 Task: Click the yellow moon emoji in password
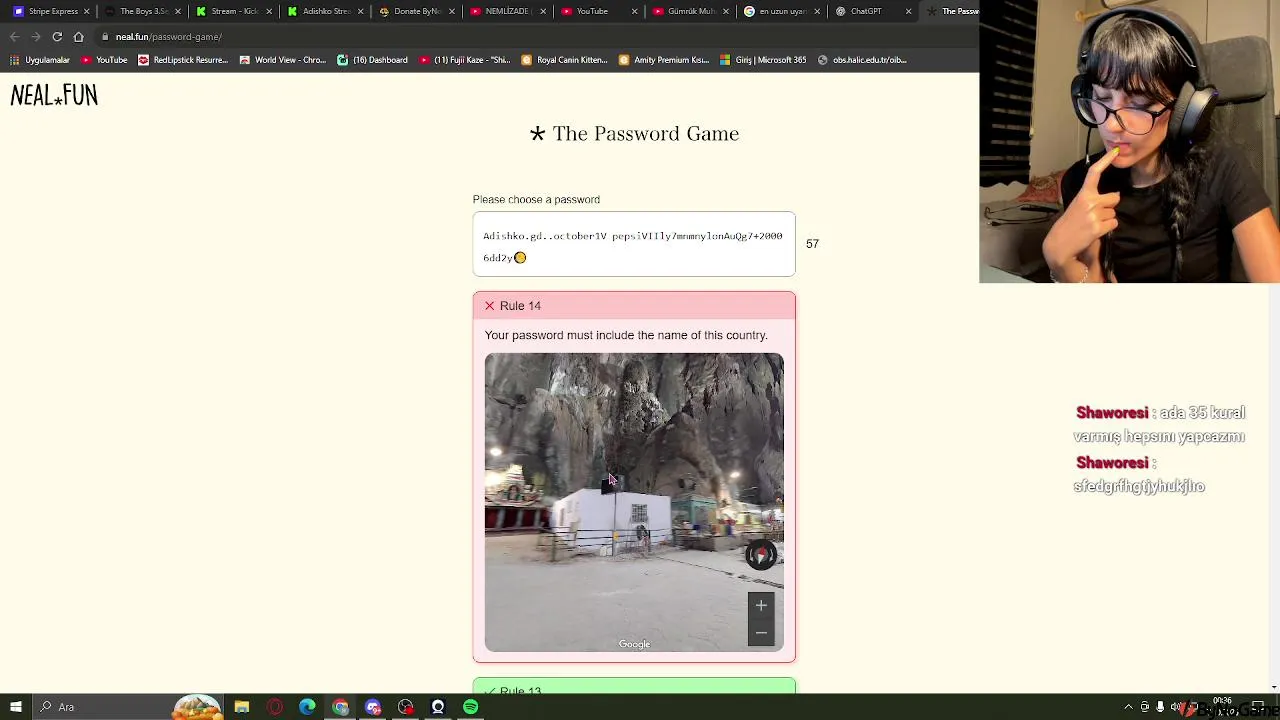click(x=520, y=258)
